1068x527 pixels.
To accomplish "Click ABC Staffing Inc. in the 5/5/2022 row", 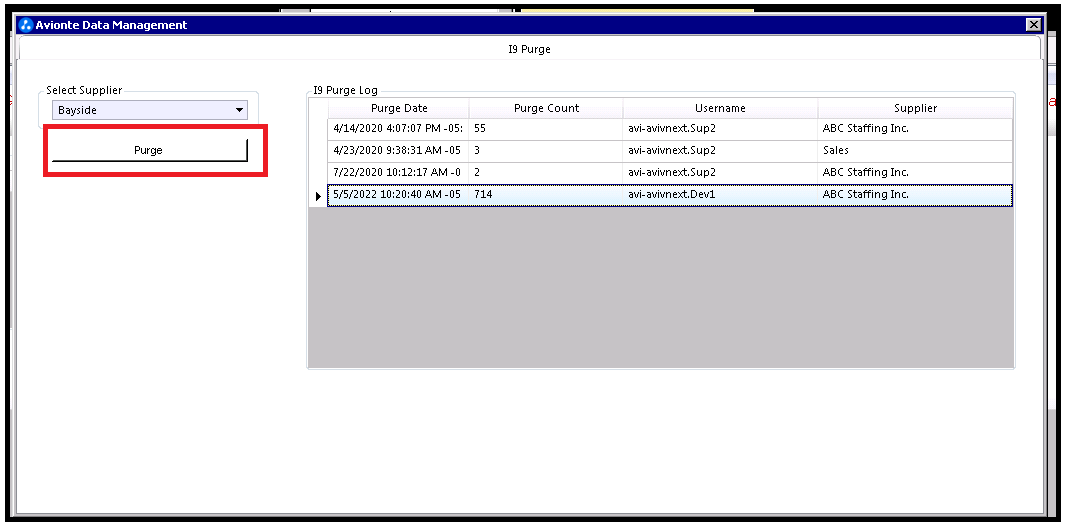I will pyautogui.click(x=915, y=195).
